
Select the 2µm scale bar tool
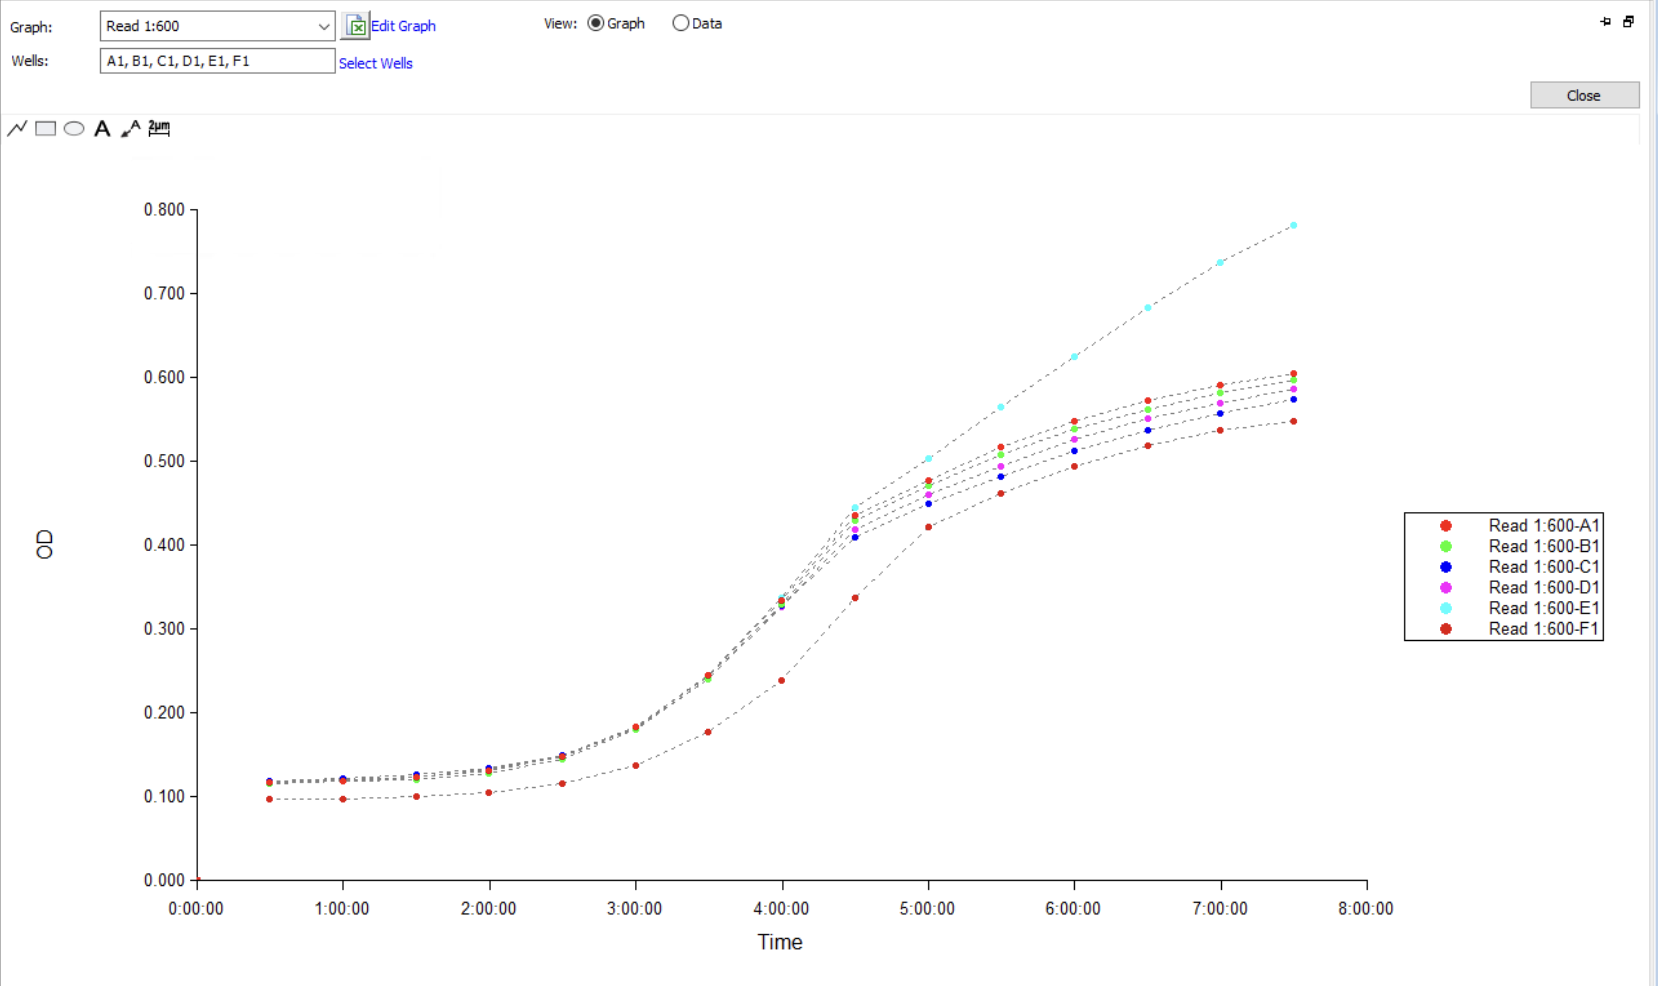(159, 128)
